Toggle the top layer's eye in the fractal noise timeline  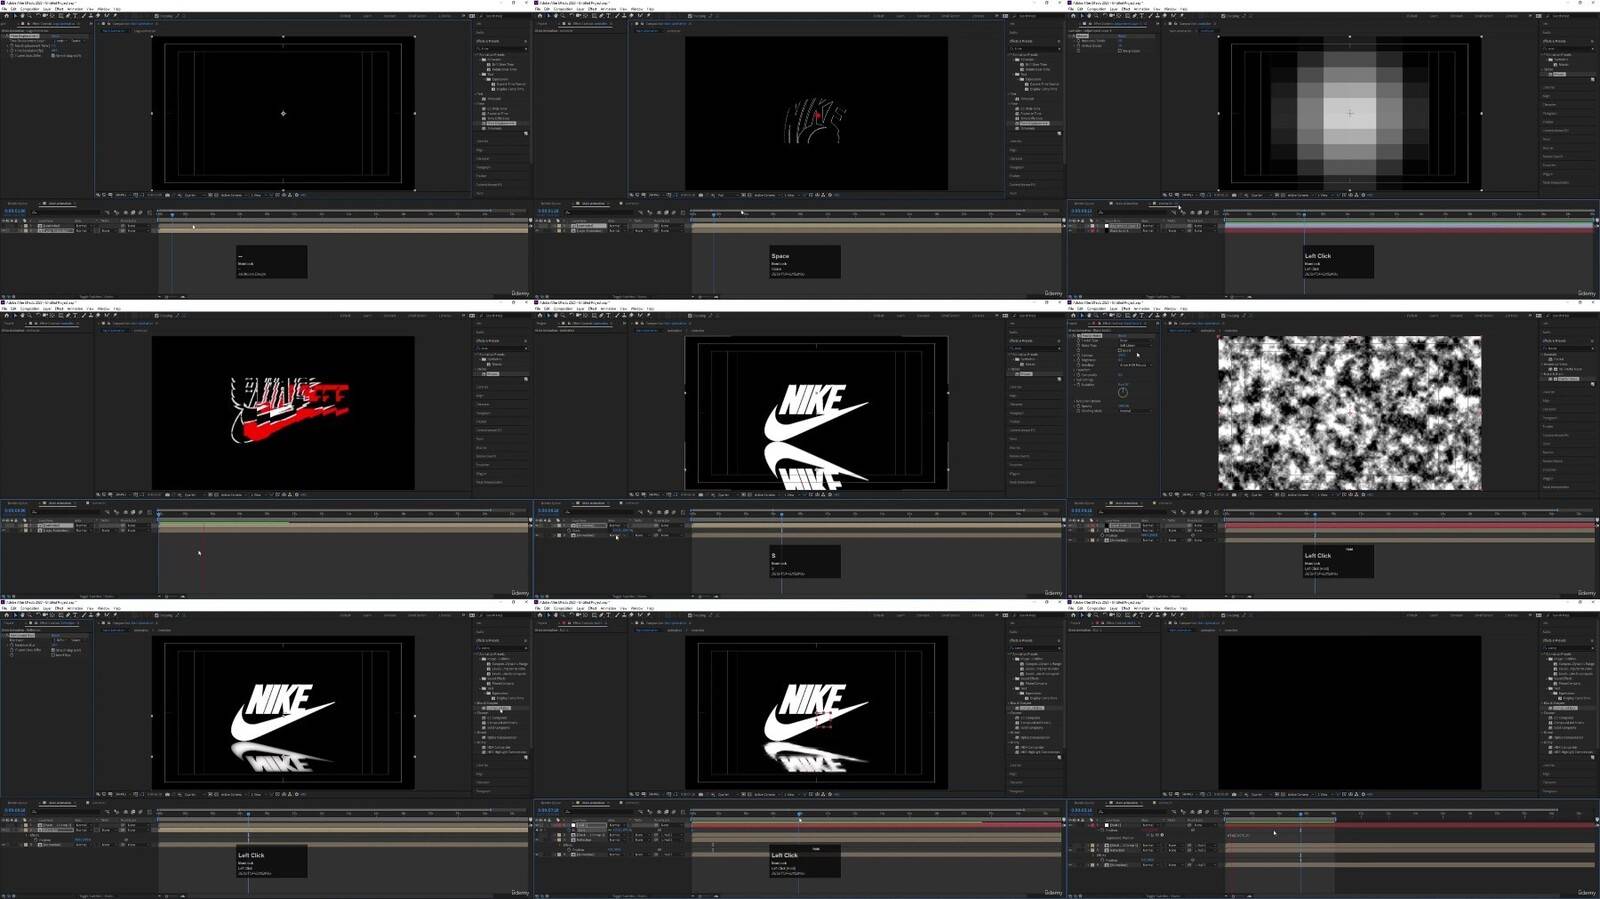coord(1071,525)
